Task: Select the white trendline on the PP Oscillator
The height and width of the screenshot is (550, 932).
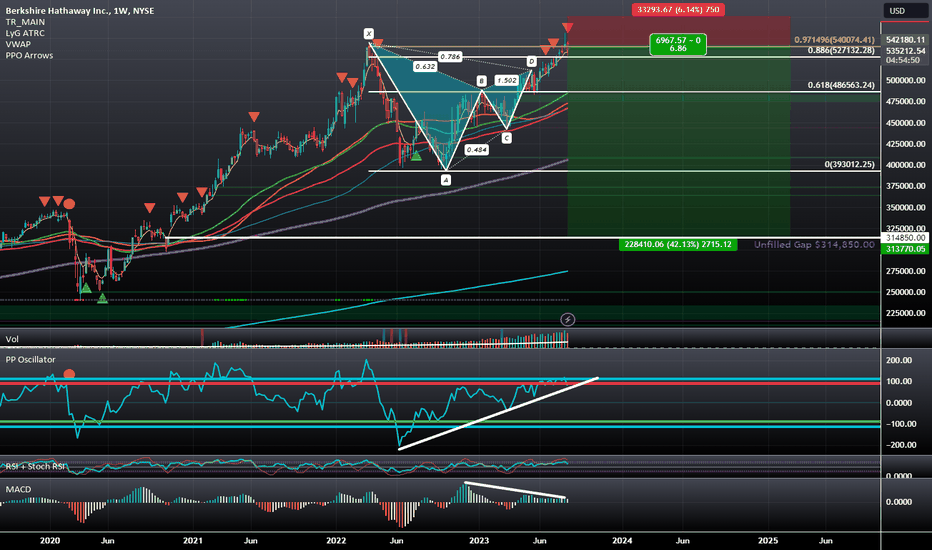Action: tap(498, 413)
